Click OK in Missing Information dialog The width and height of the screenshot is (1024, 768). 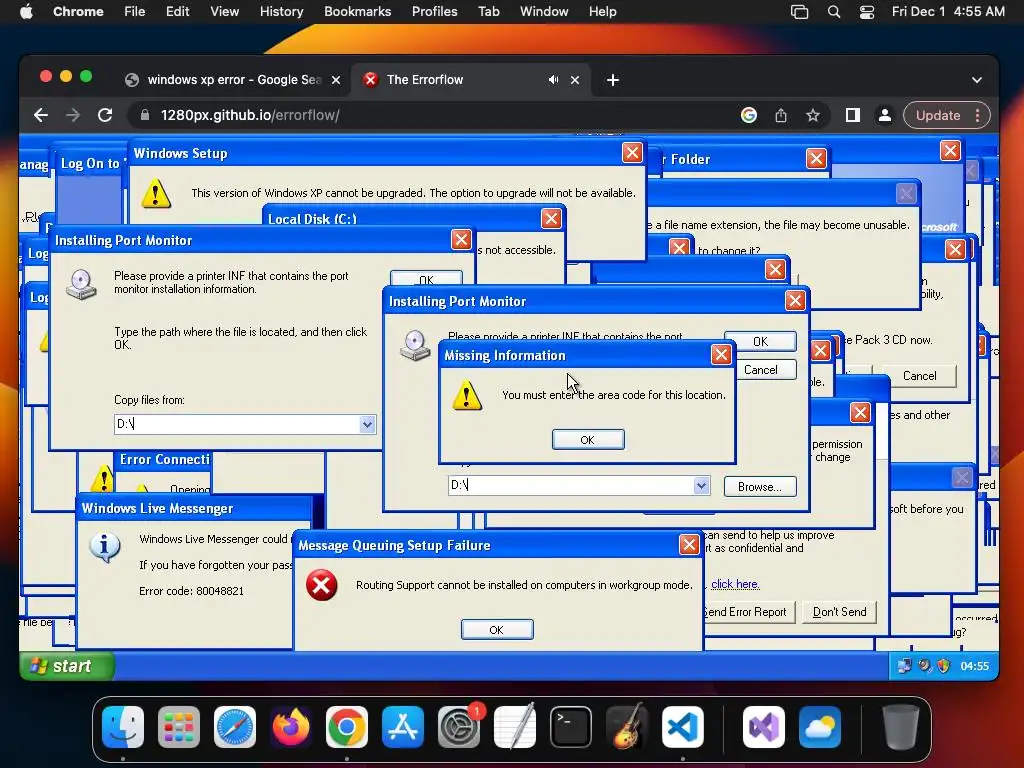pos(588,440)
